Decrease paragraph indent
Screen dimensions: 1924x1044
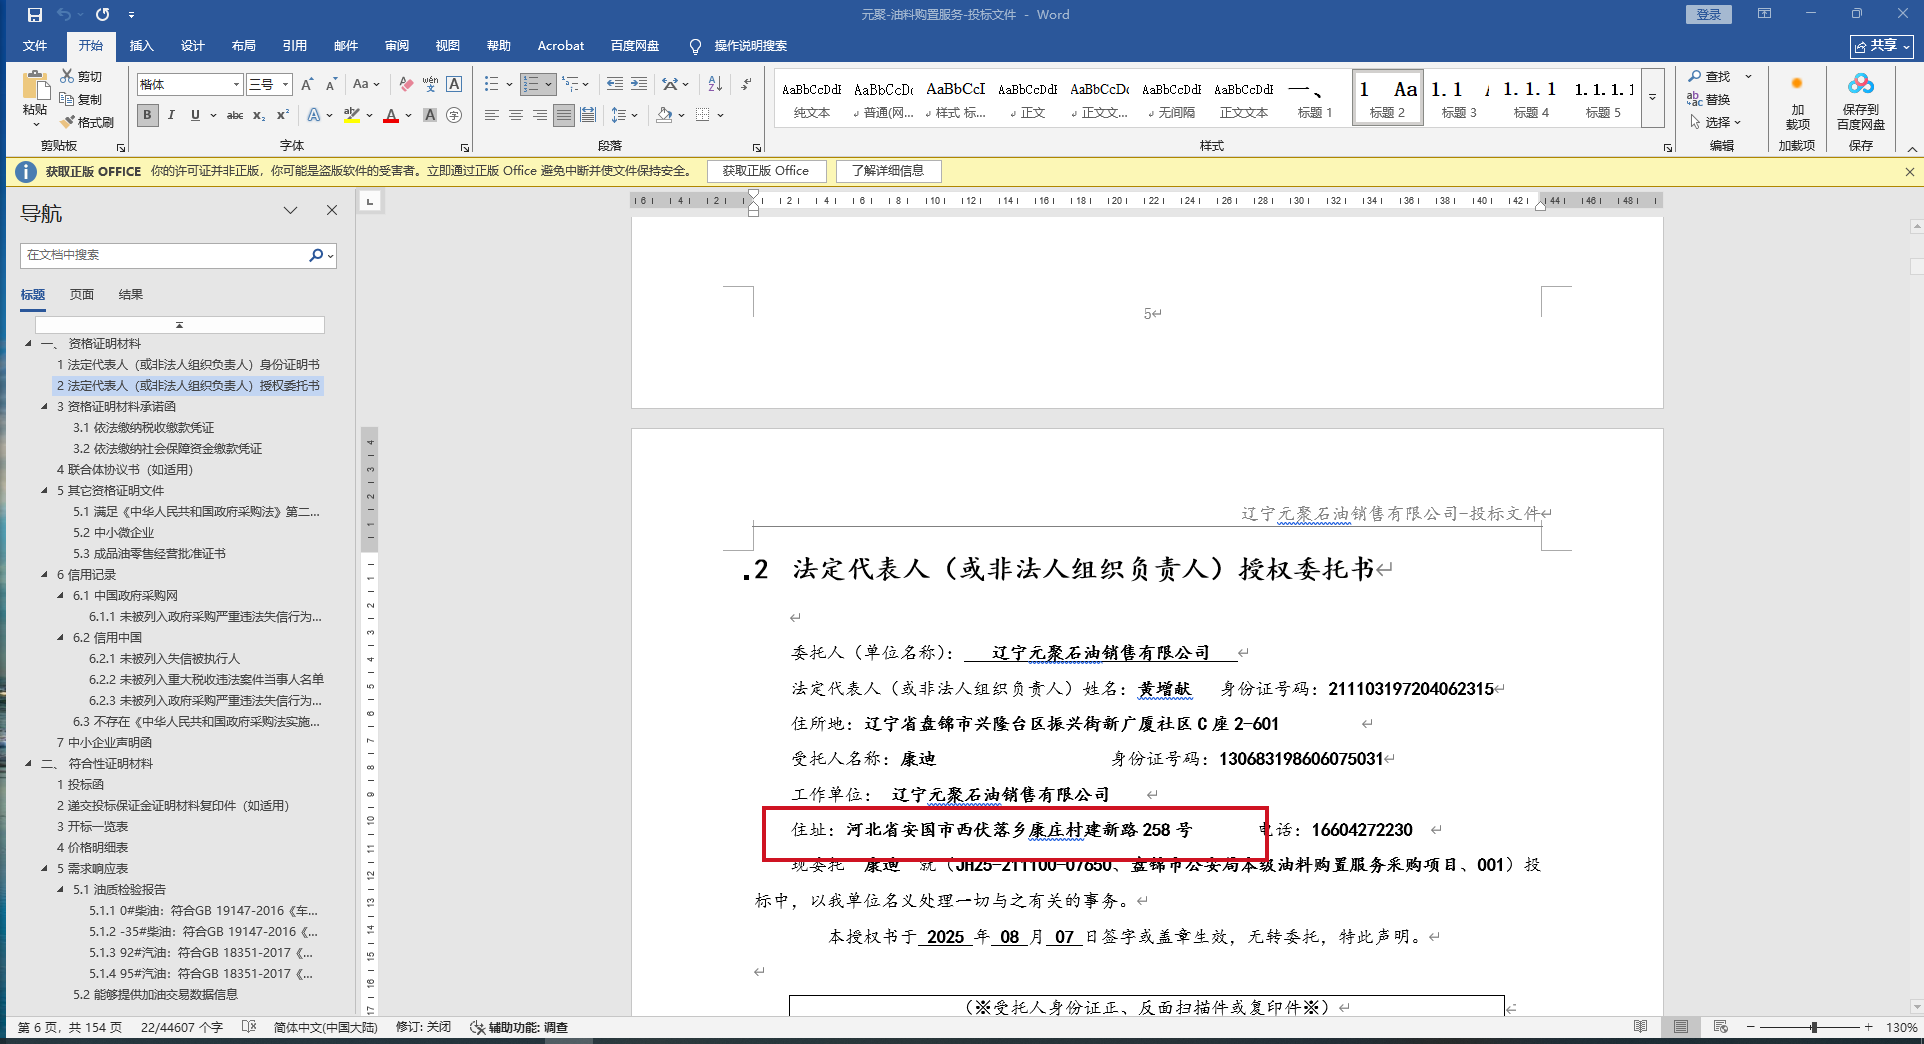(x=615, y=84)
